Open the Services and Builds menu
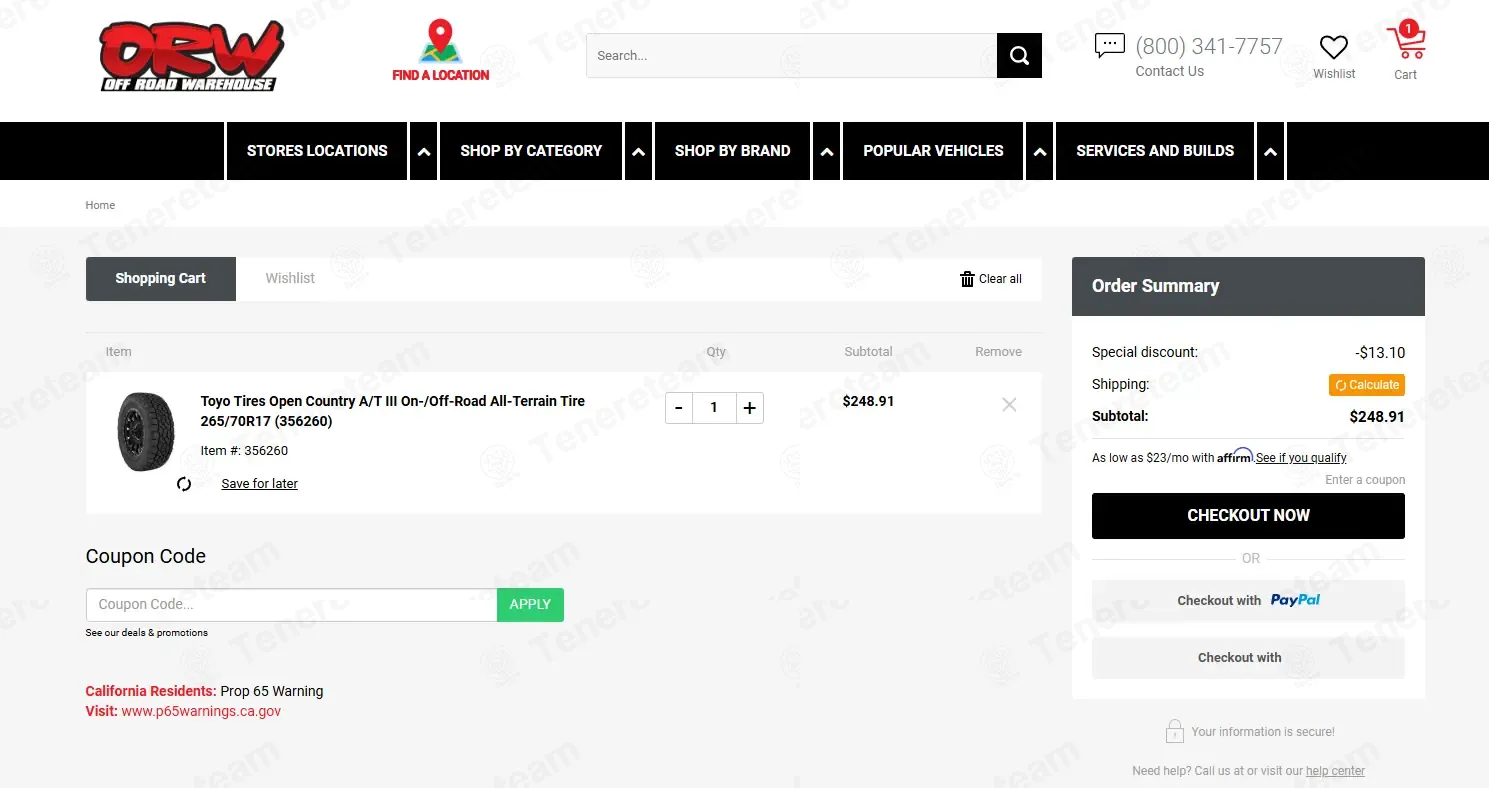The image size is (1489, 788). point(1155,151)
